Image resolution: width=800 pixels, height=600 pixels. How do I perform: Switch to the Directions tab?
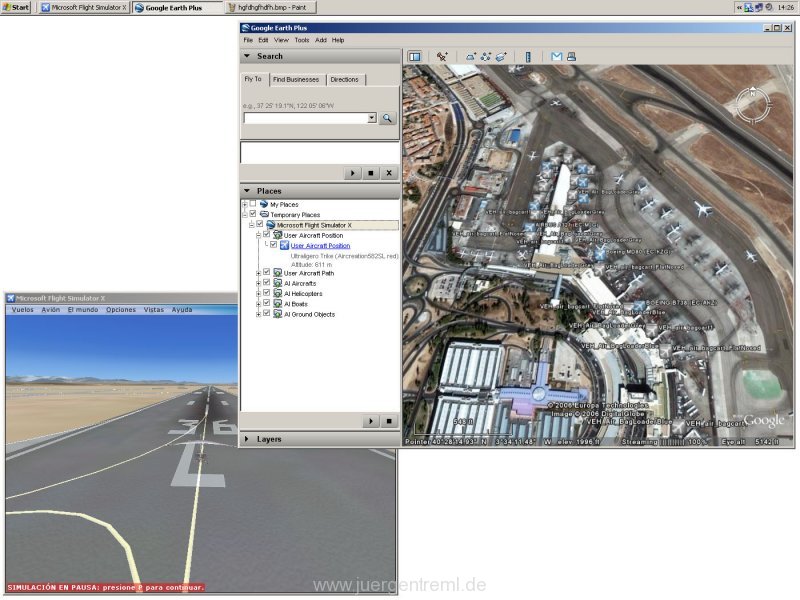click(344, 80)
